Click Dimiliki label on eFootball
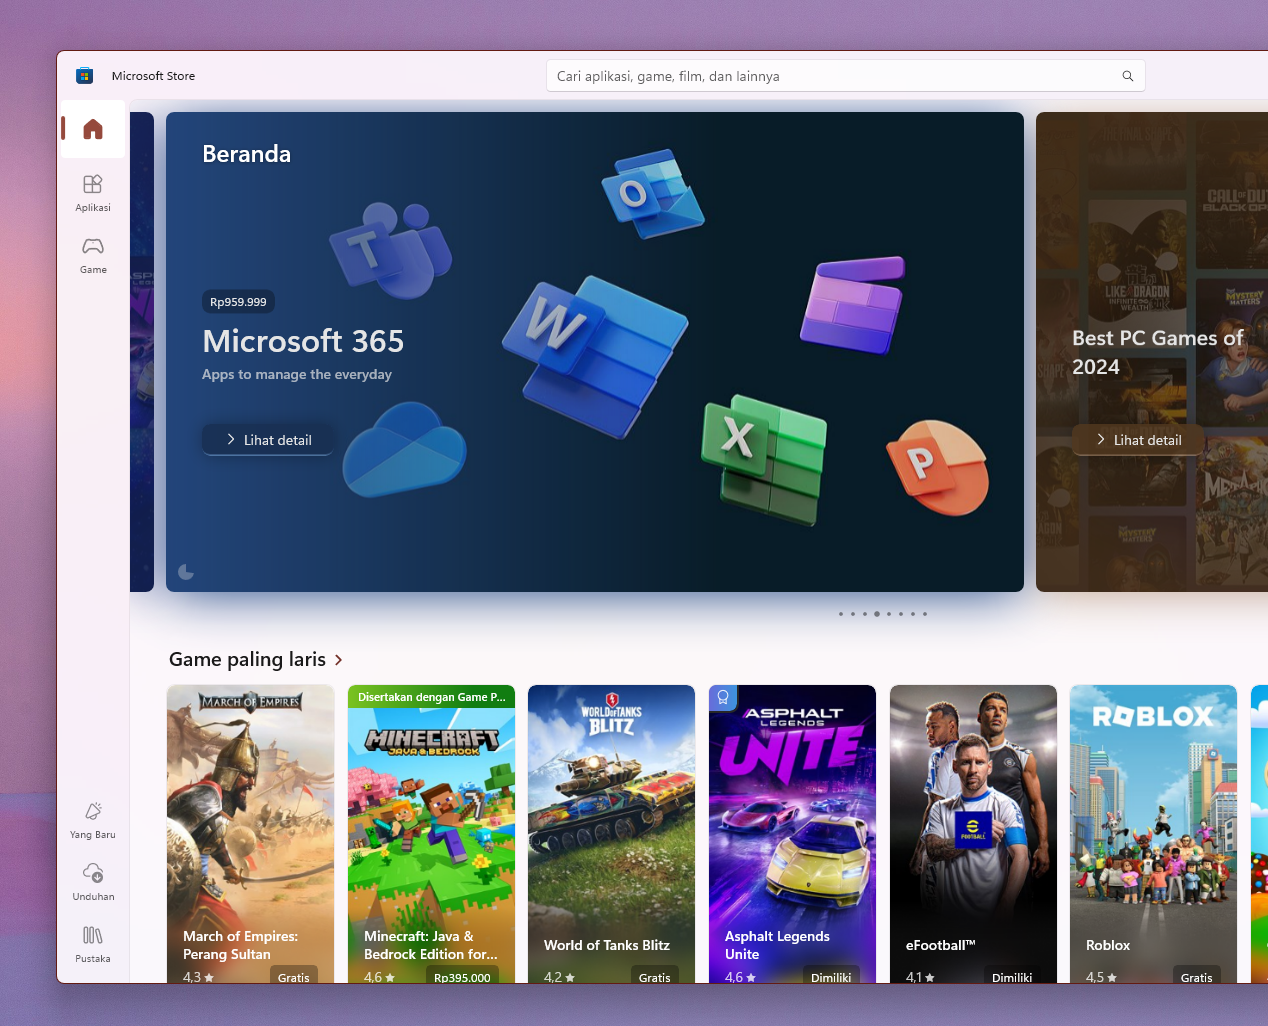The height and width of the screenshot is (1026, 1268). point(1011,977)
